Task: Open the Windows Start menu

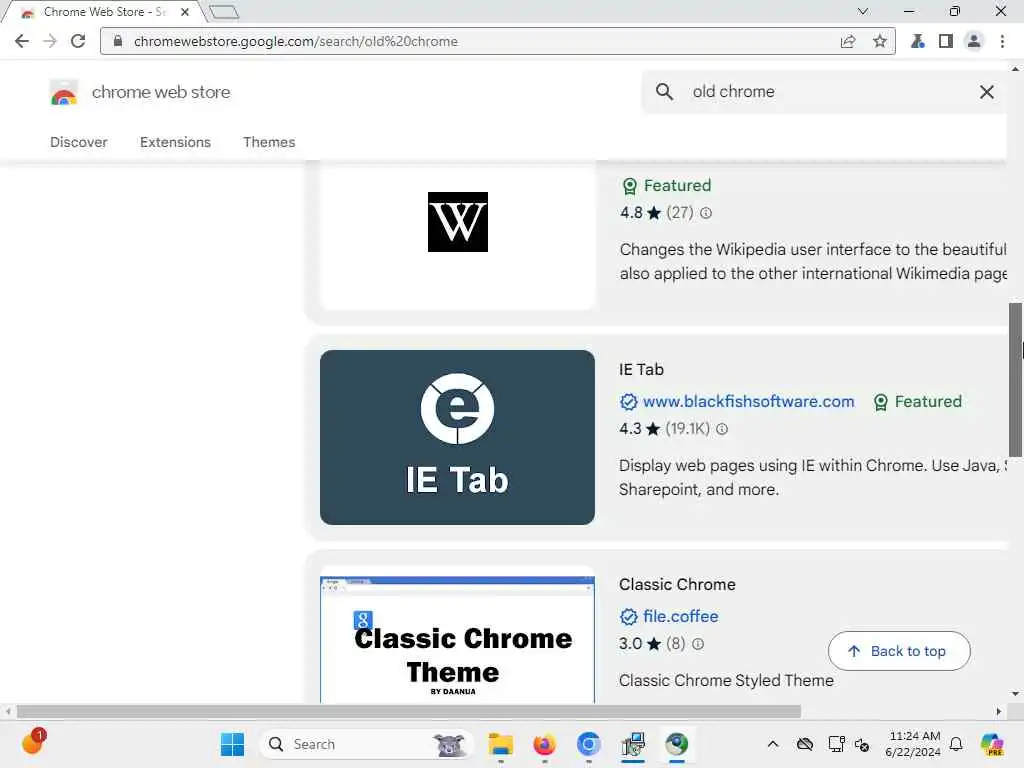Action: click(232, 744)
